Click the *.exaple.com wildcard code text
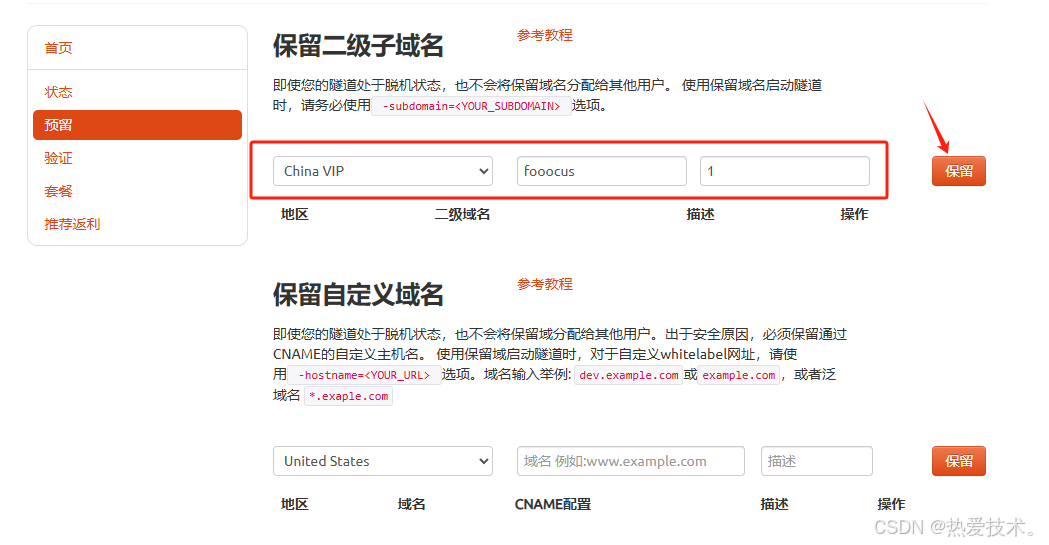Viewport: 1049px width, 545px height. tap(349, 397)
